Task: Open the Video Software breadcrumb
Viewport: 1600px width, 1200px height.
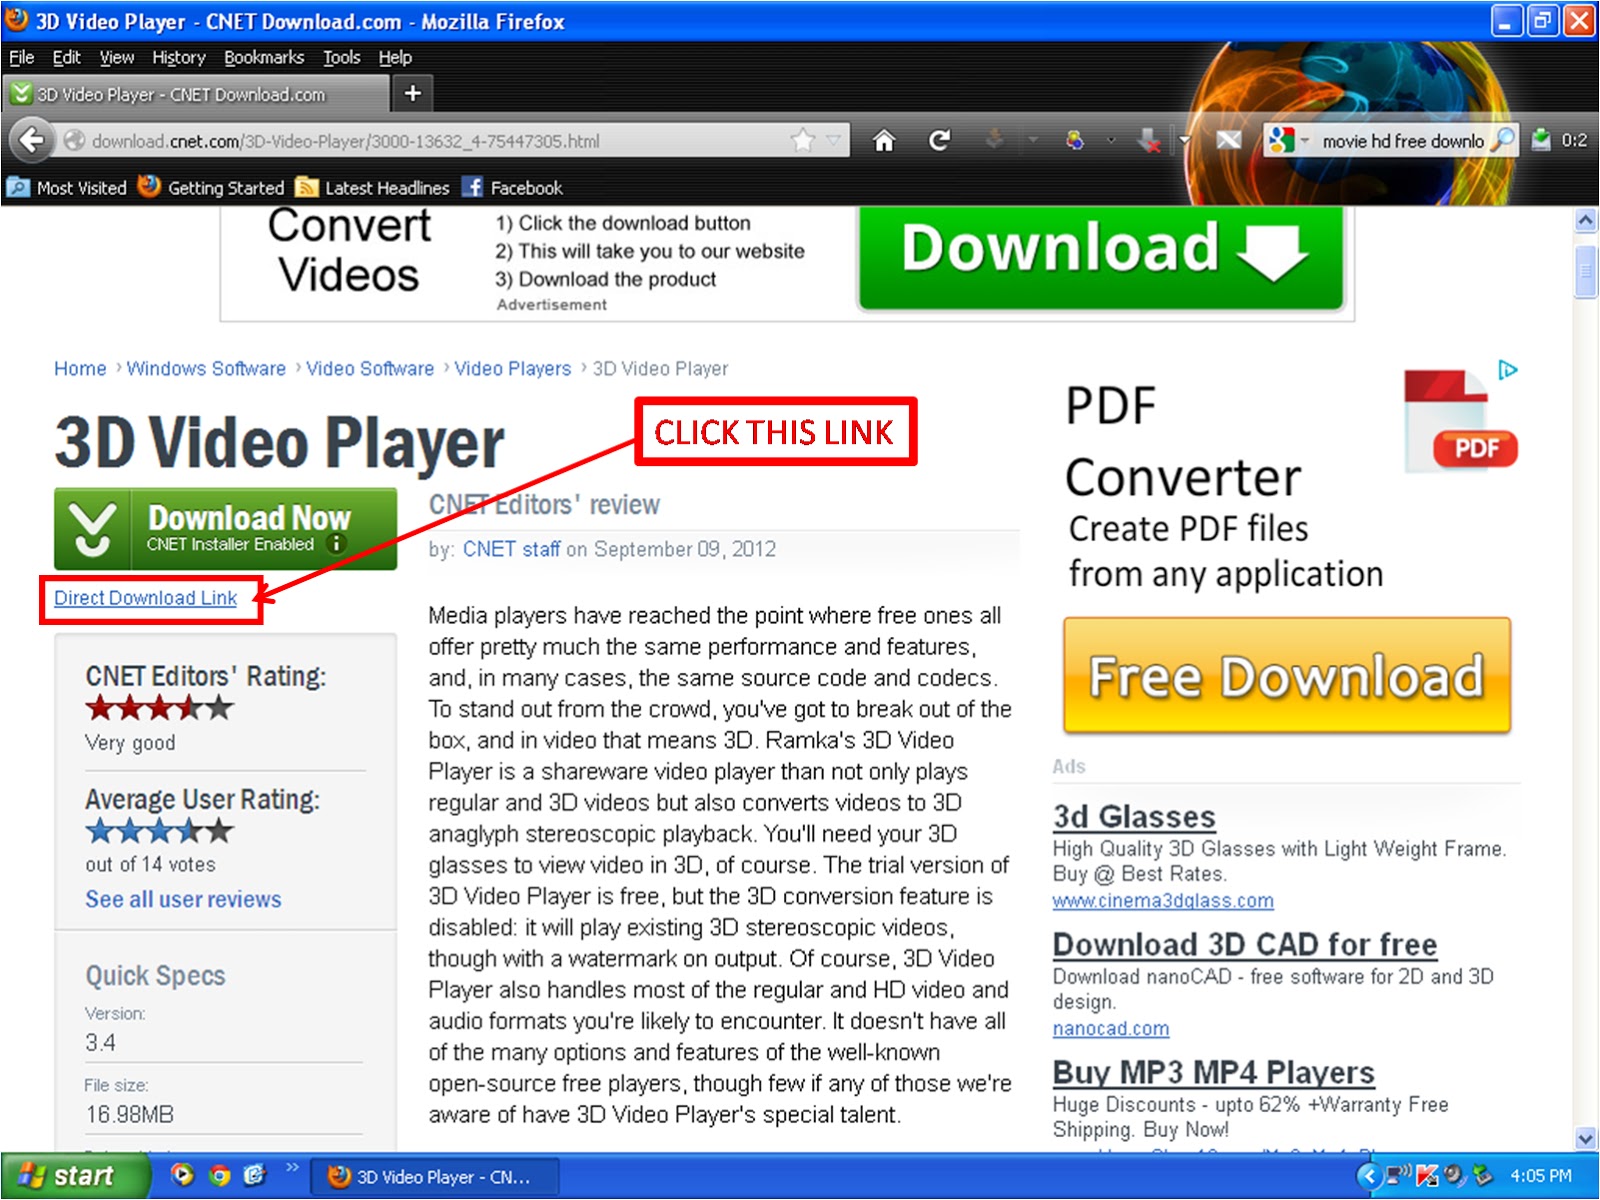Action: (370, 368)
